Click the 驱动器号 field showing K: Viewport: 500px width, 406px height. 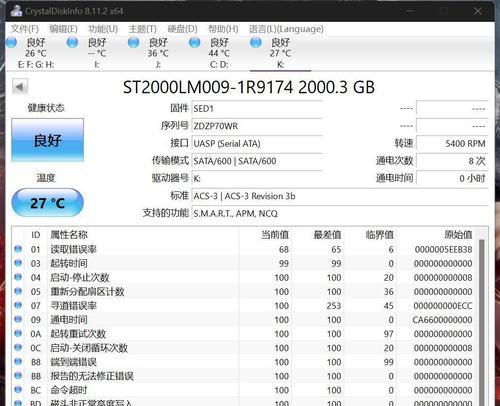tap(257, 179)
